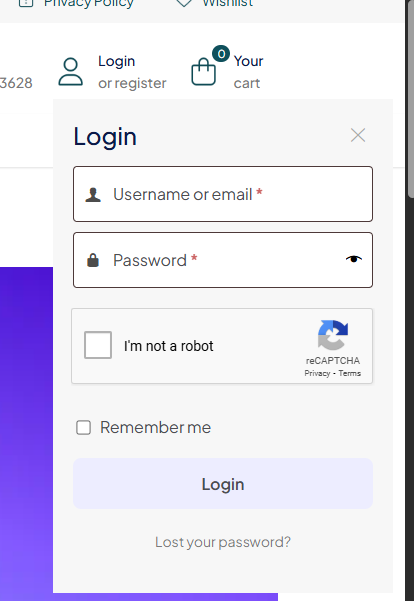Click the padlock icon in password field

pos(93,260)
